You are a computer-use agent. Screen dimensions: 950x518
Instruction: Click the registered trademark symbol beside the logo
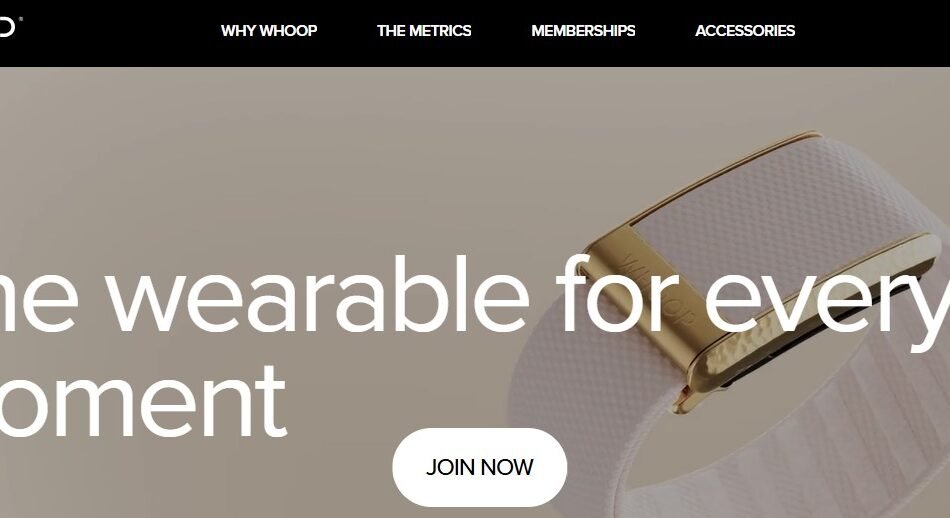[21, 19]
